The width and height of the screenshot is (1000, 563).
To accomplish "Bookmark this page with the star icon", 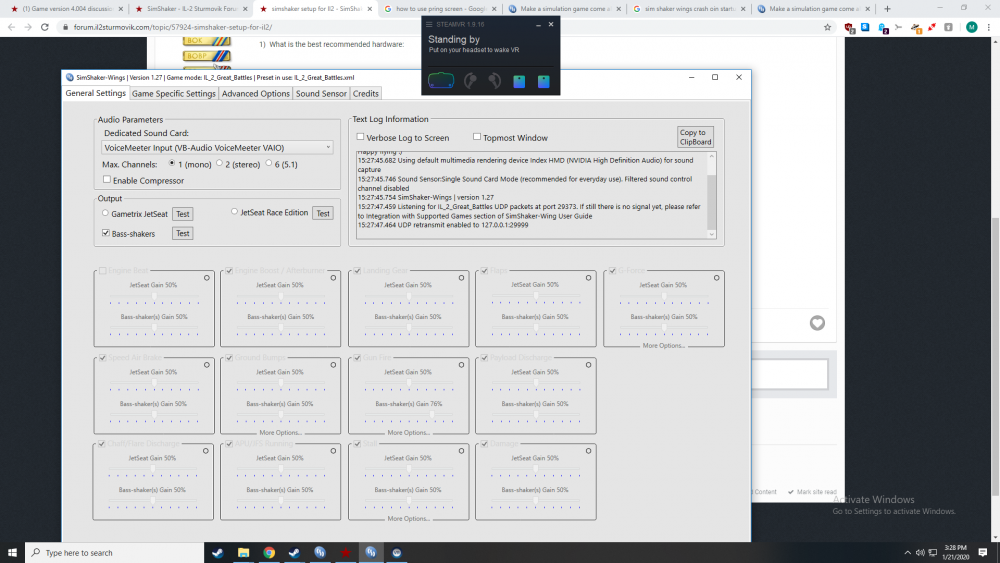I will tap(828, 27).
